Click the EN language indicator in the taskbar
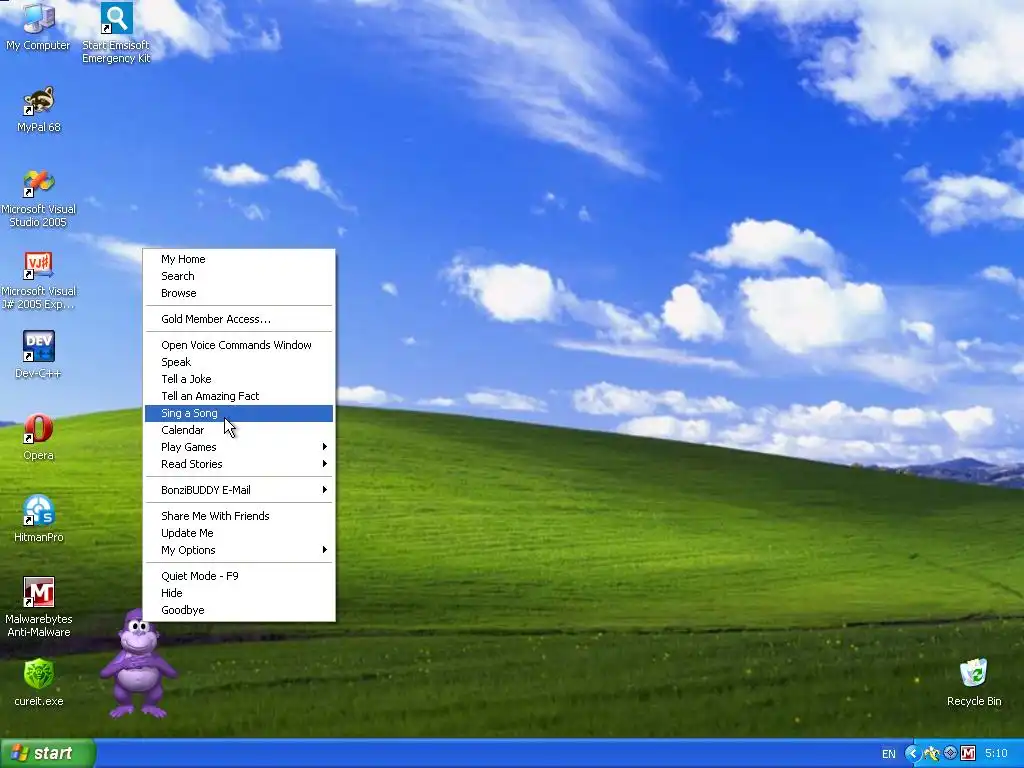The image size is (1024, 768). [x=889, y=754]
